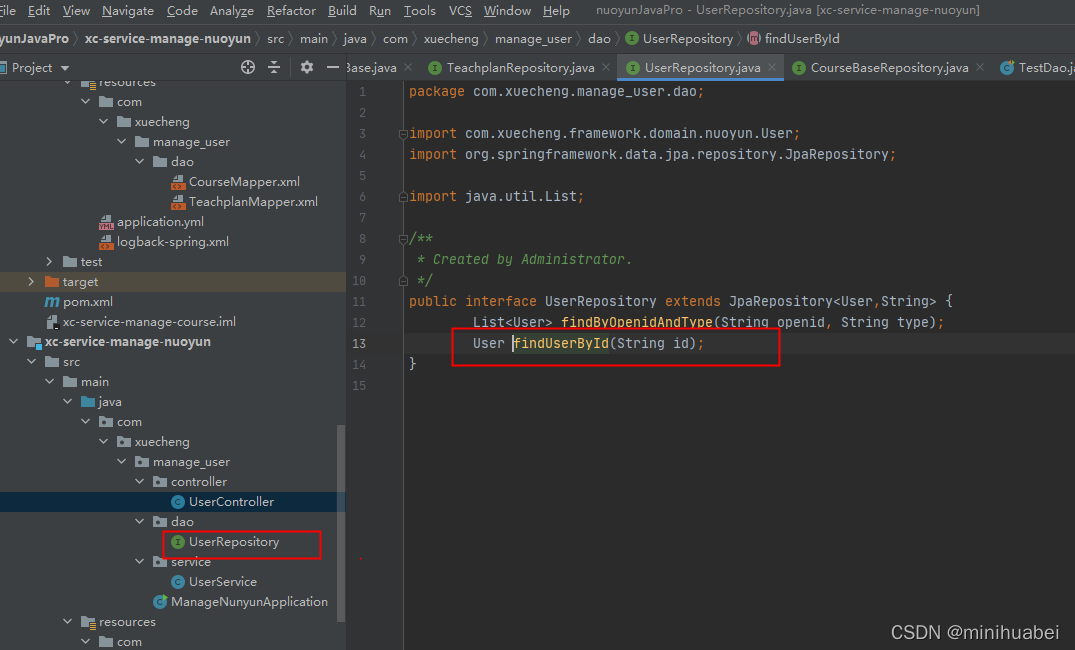Open the Build menu

point(342,11)
